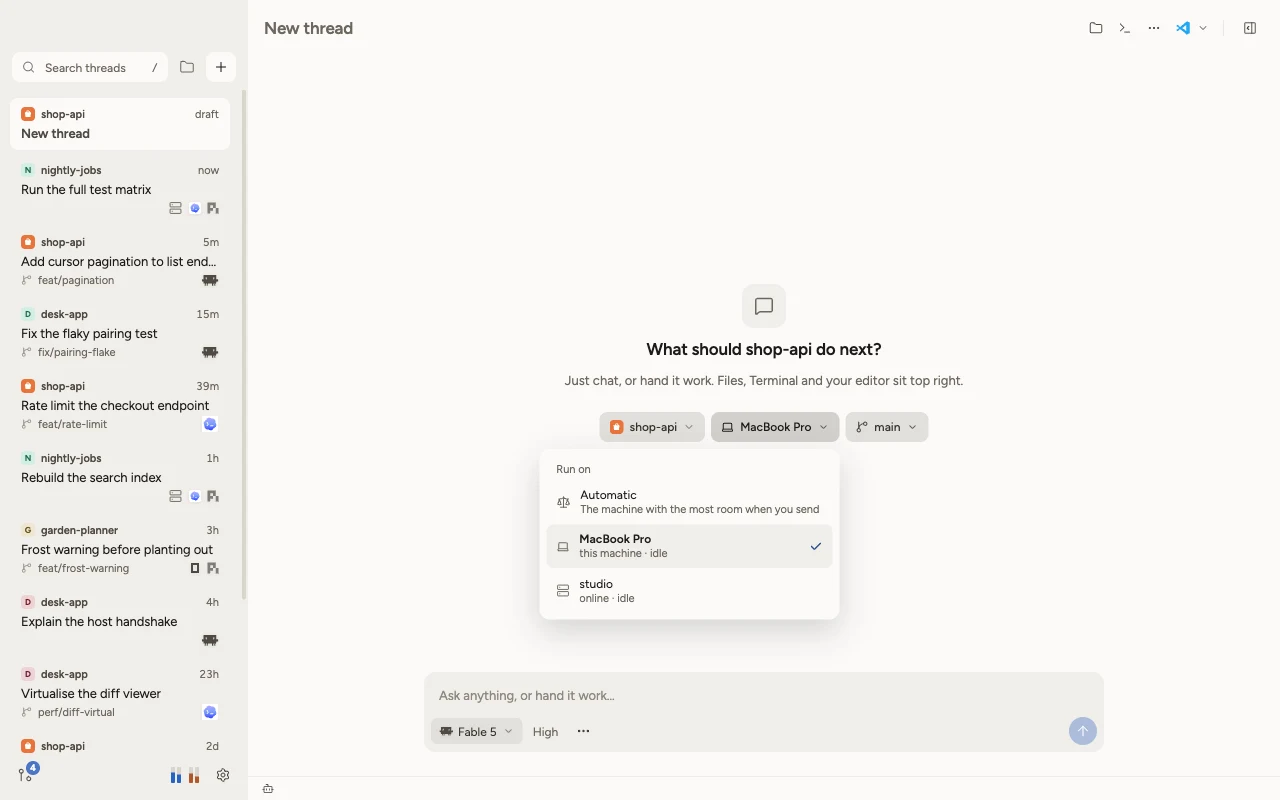Open thread Virtualise the diff viewer
This screenshot has height=800, width=1280.
click(120, 693)
